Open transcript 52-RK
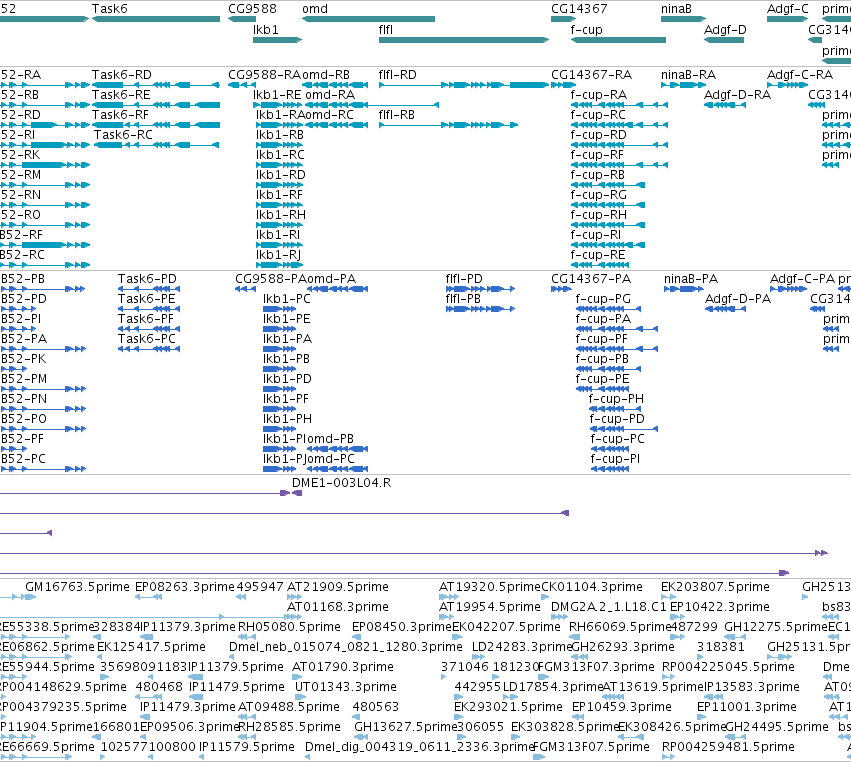 tap(20, 154)
